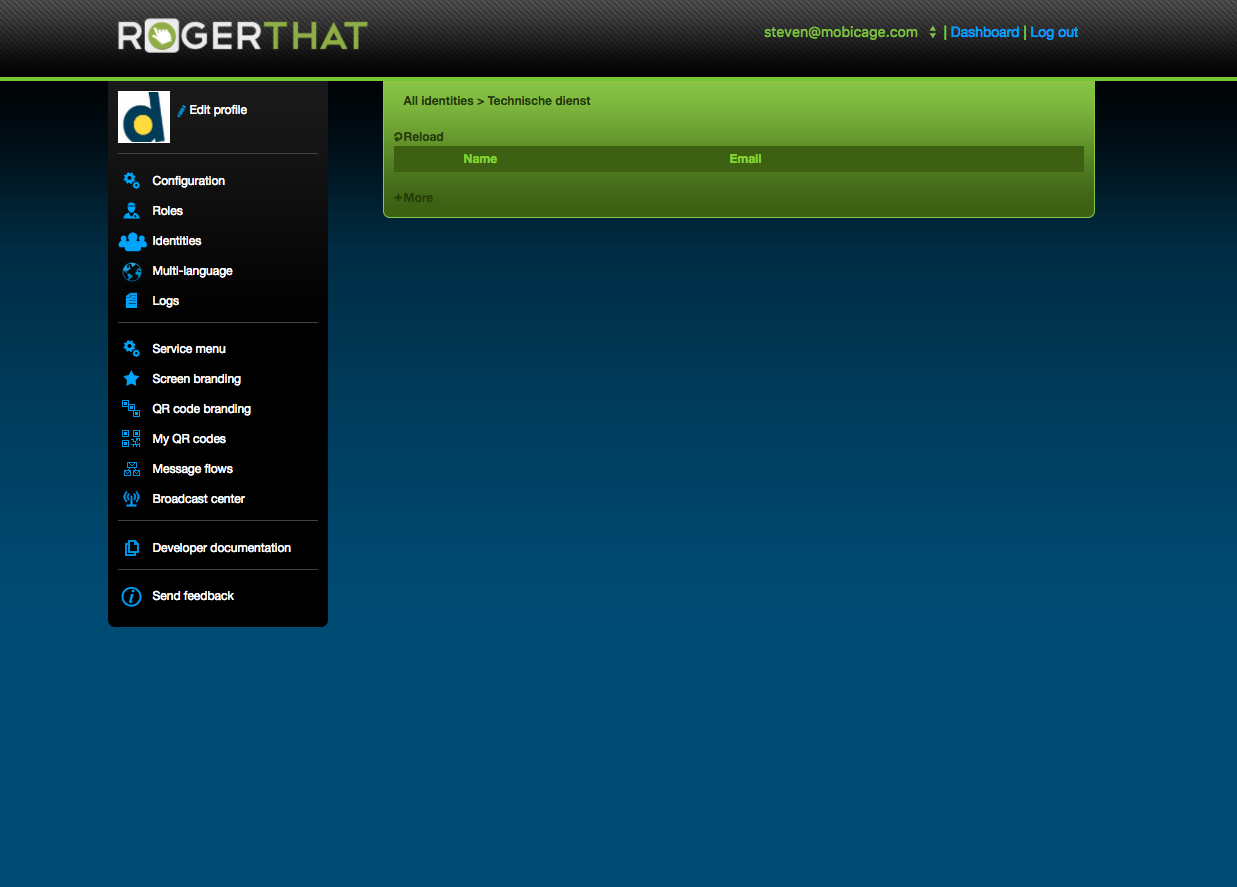Viewport: 1237px width, 887px height.
Task: Go to QR code branding
Action: click(201, 409)
